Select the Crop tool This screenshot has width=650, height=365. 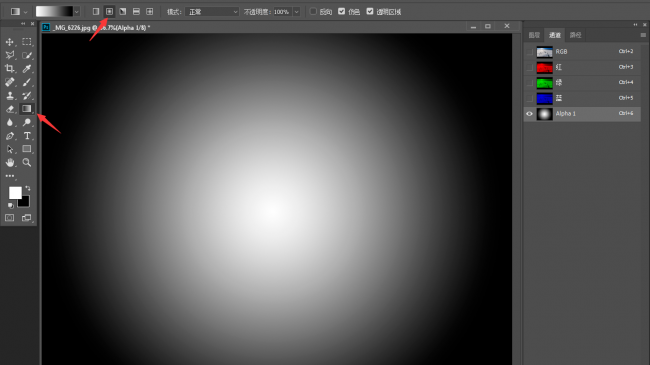[x=10, y=68]
